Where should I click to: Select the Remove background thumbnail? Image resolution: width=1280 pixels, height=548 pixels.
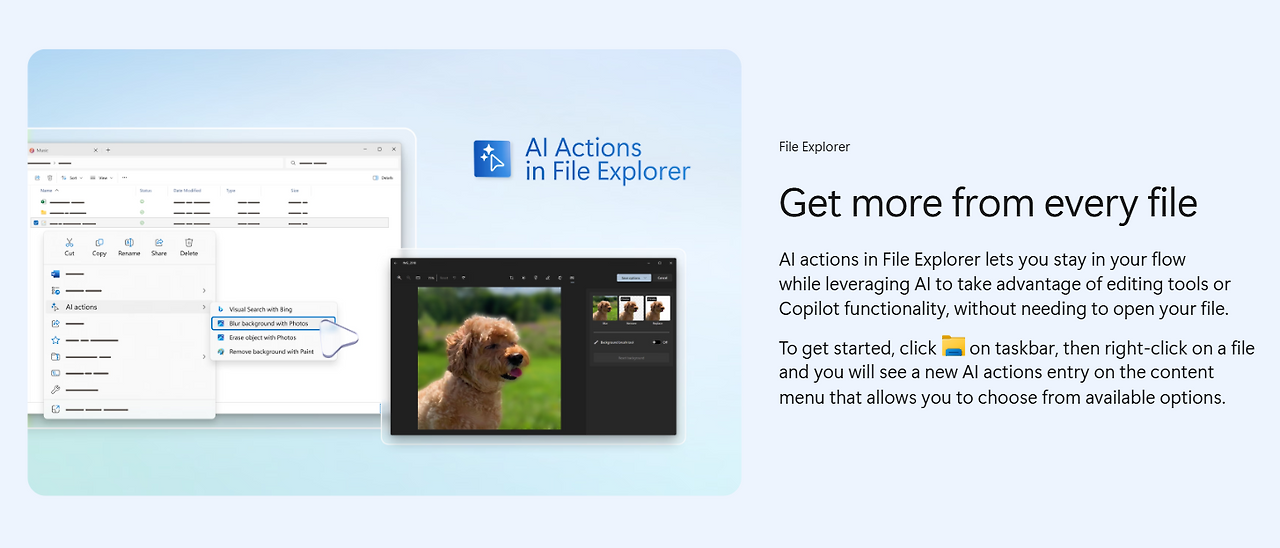click(x=632, y=308)
